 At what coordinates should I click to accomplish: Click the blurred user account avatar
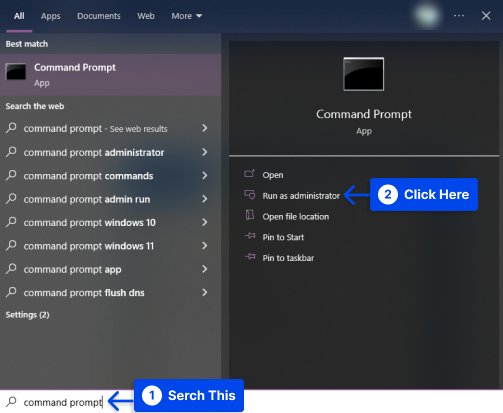426,16
